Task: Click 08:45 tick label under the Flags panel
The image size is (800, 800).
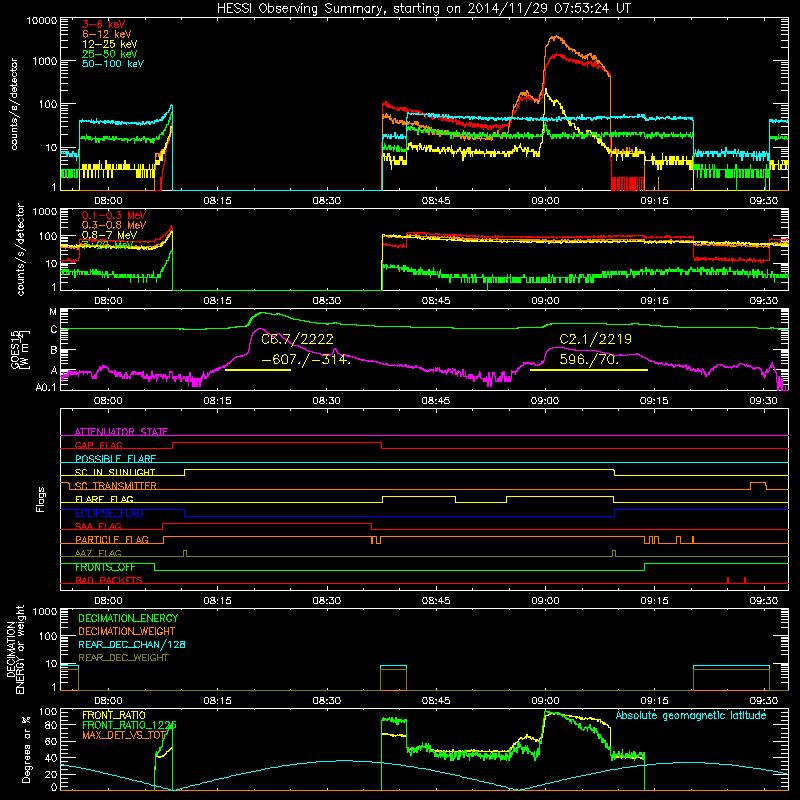Action: click(436, 601)
